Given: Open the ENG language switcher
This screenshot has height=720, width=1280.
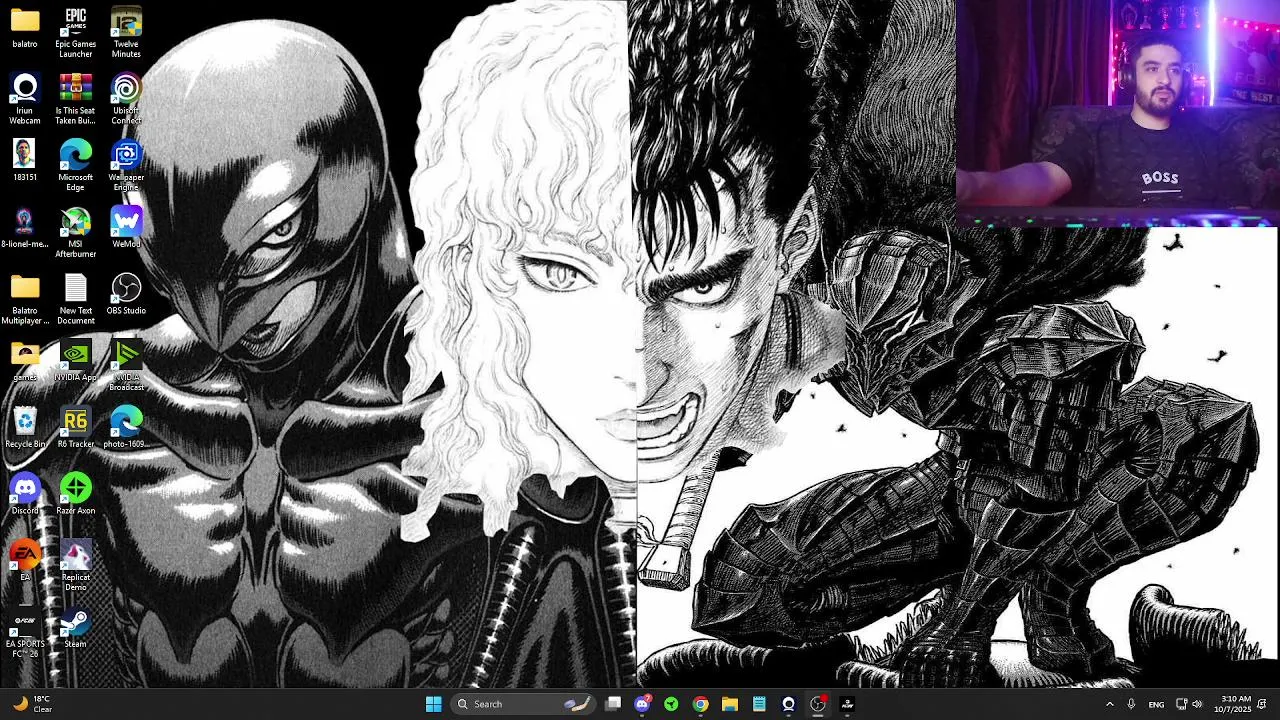Looking at the screenshot, I should pos(1156,704).
